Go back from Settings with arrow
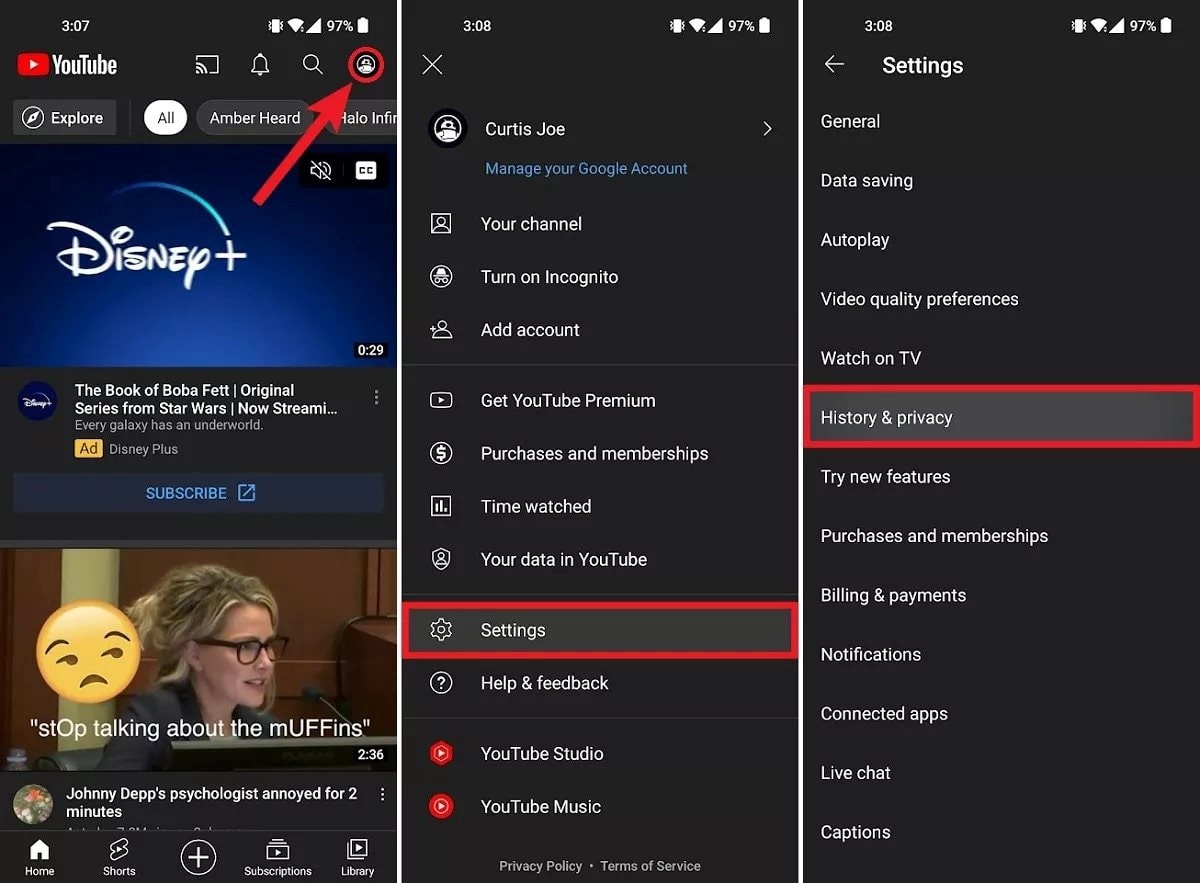The width and height of the screenshot is (1200, 883). 834,65
